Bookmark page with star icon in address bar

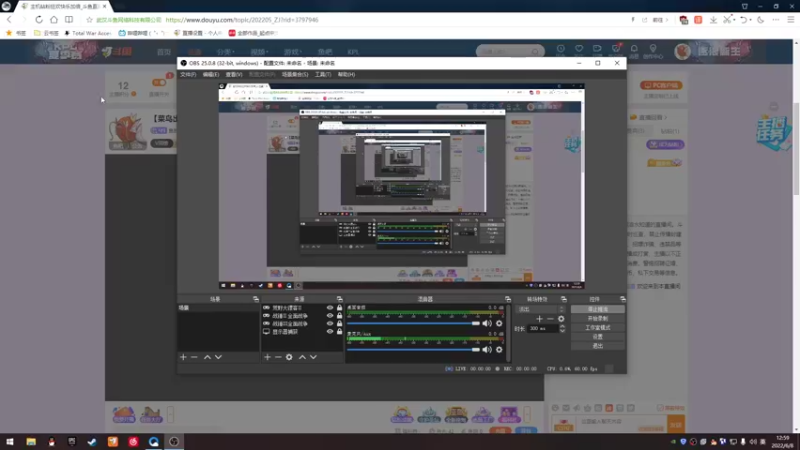[x=89, y=20]
